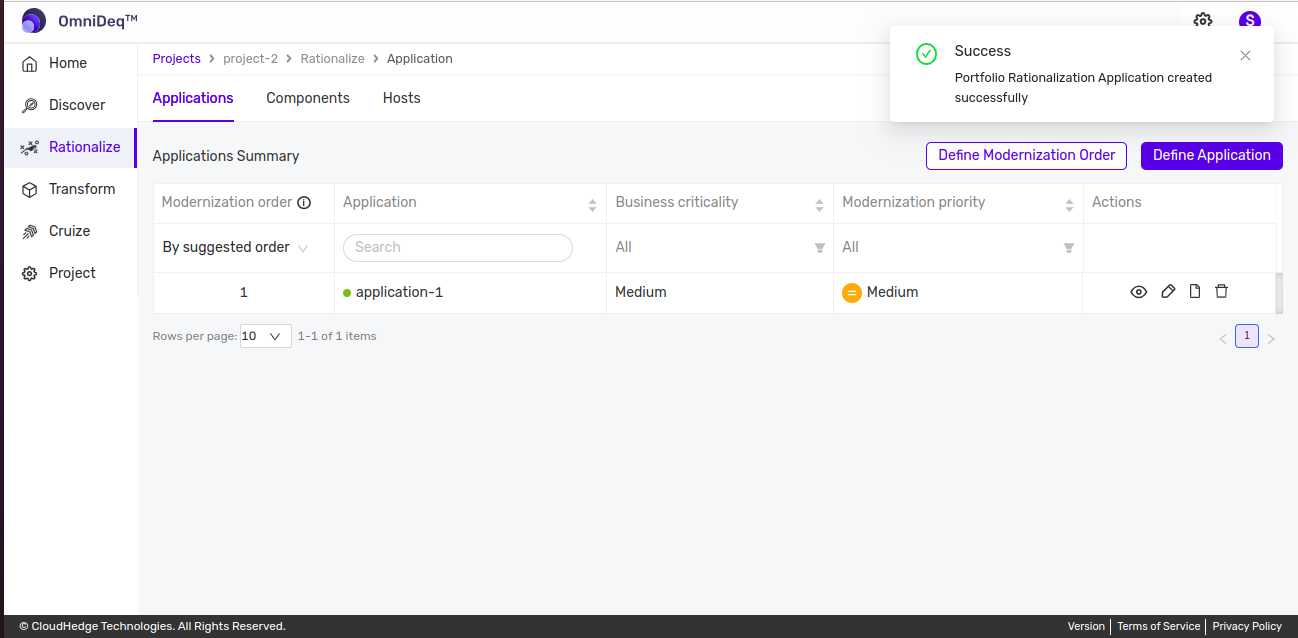Click orange Medium priority badge icon

(x=852, y=293)
